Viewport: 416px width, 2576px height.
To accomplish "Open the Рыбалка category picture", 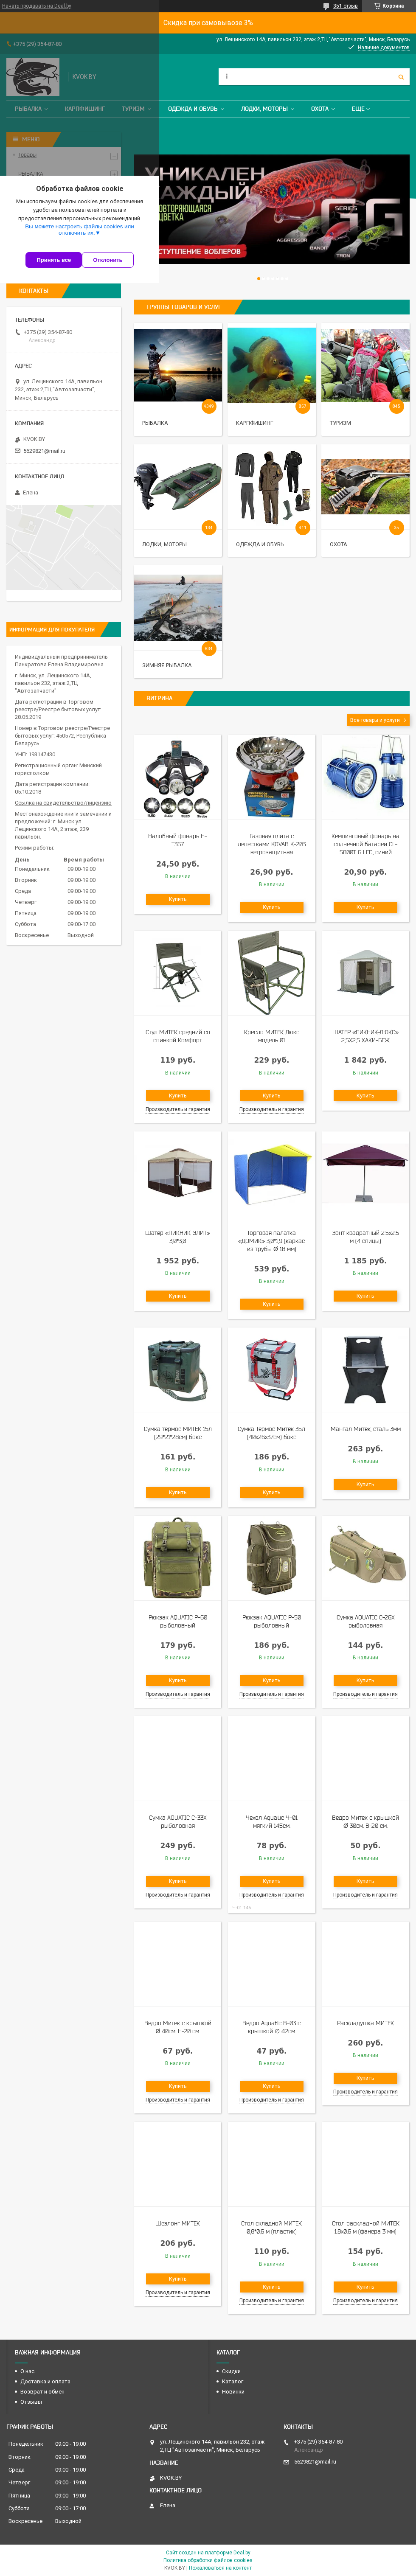I will [178, 365].
